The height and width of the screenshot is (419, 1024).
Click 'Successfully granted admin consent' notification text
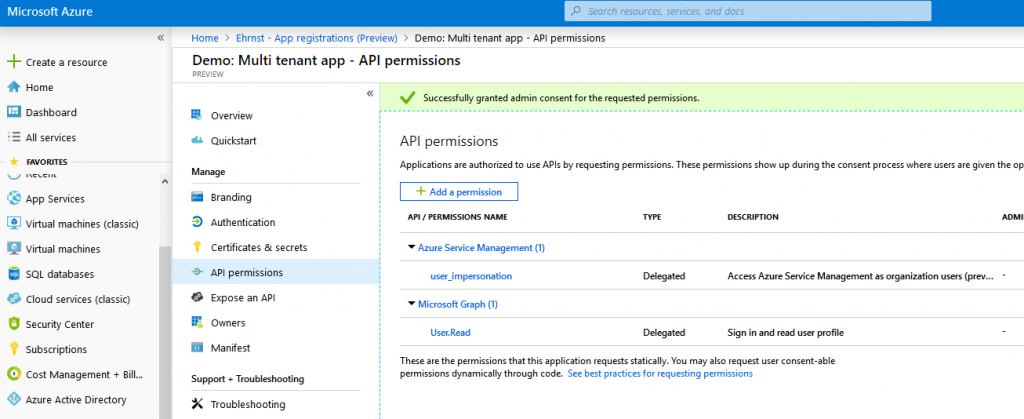point(561,98)
